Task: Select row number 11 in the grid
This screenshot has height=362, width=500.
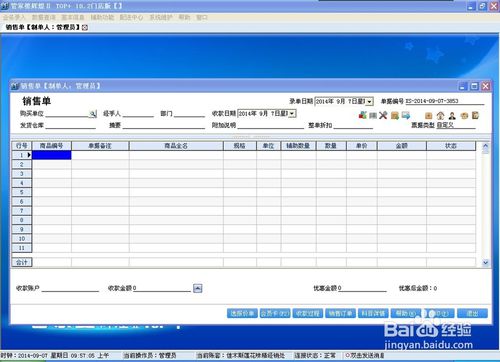Action: pos(22,248)
